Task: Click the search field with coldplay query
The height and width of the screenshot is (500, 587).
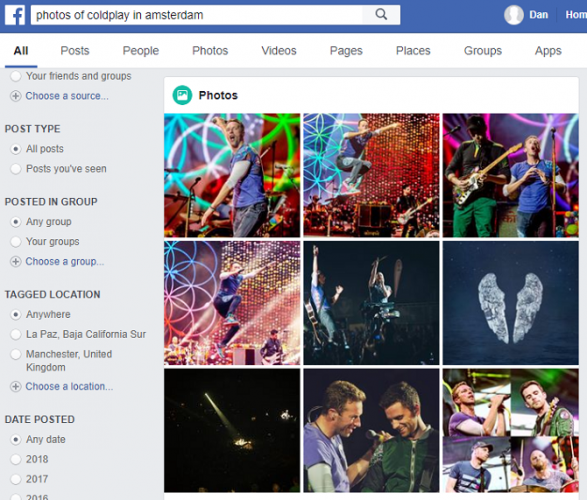Action: pyautogui.click(x=197, y=15)
